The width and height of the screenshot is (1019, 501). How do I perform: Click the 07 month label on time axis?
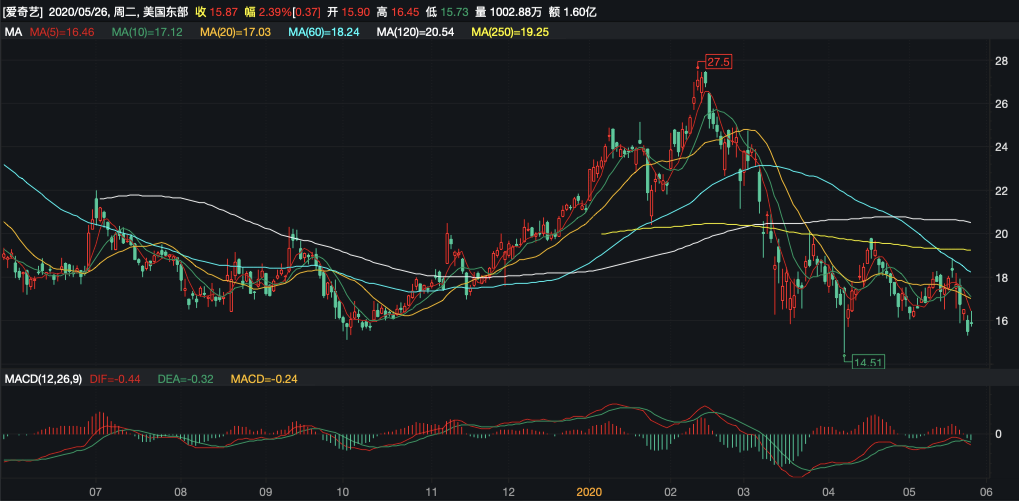(96, 492)
